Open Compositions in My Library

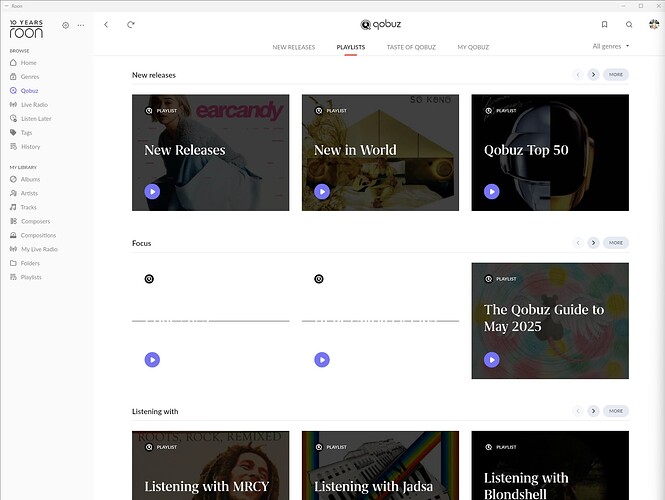[33, 235]
